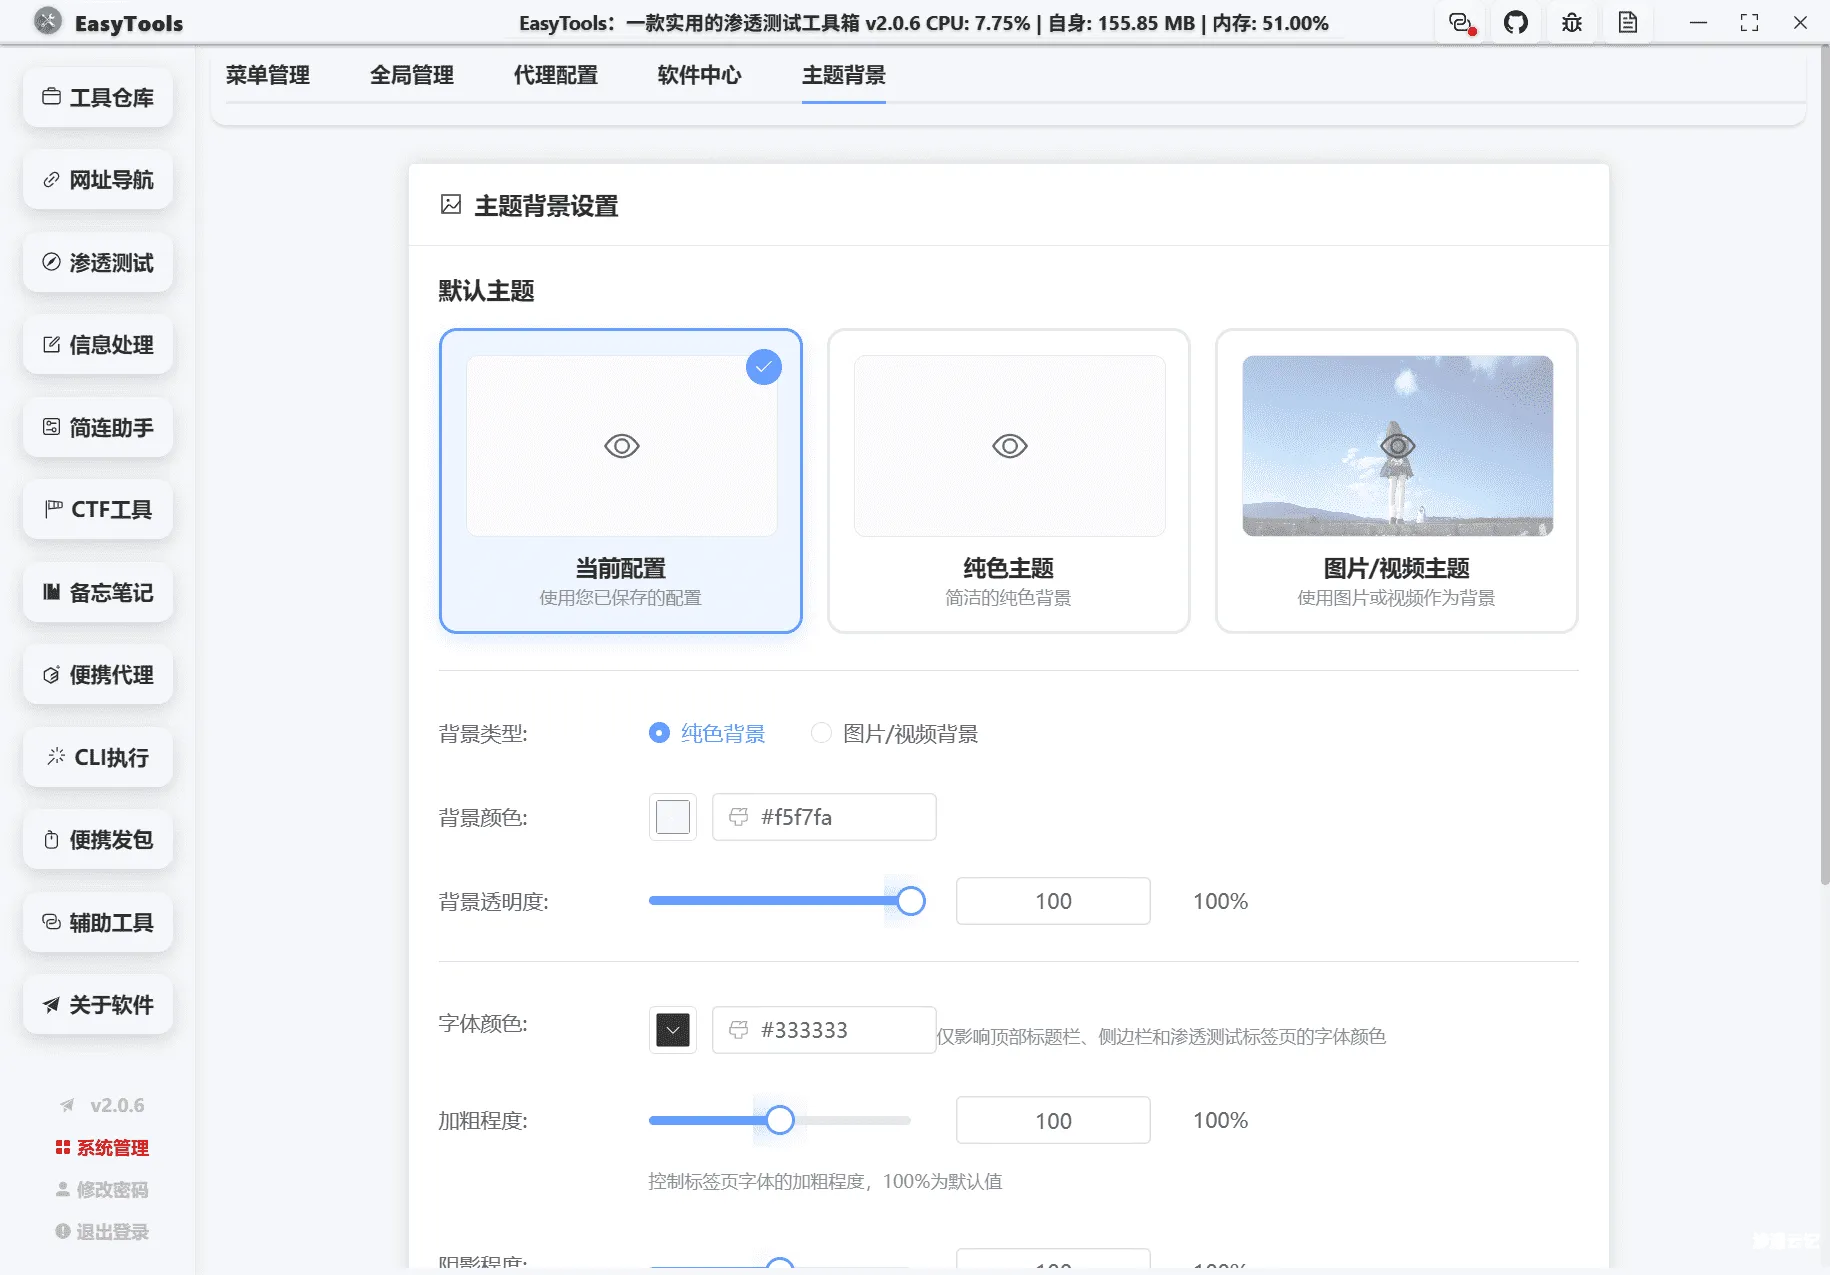Open the CTF工具 sidebar tool
Screen dimensions: 1830x1275
[x=97, y=509]
